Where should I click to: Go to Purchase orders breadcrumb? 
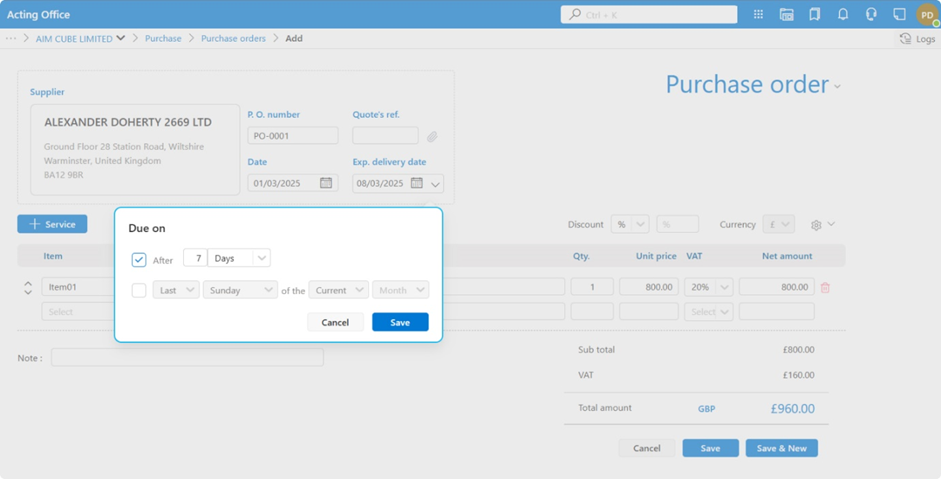coord(233,39)
